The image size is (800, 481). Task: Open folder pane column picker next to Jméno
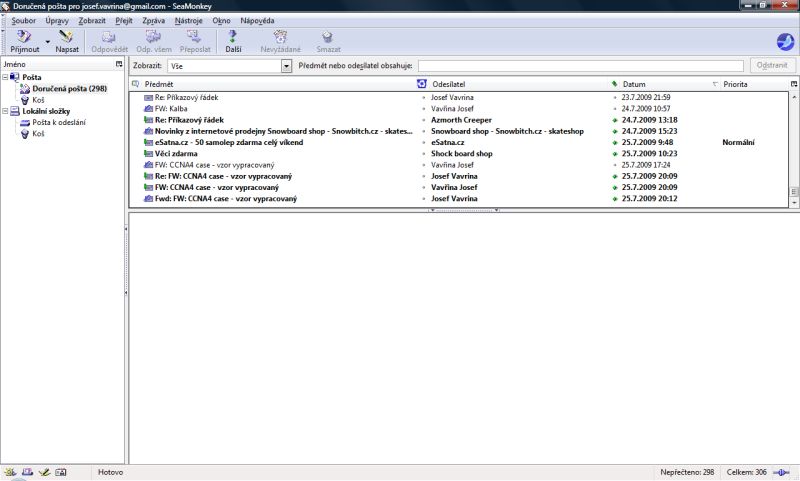[x=119, y=64]
